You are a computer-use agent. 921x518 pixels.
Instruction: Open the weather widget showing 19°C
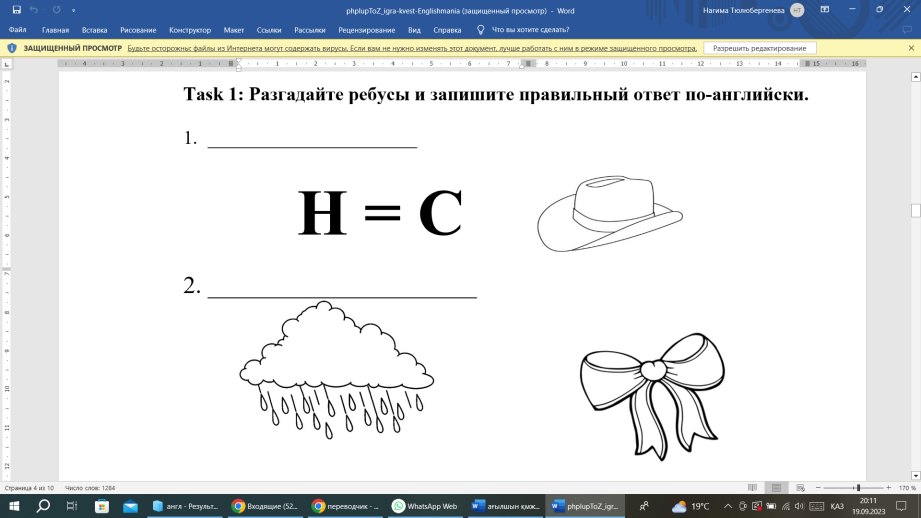(691, 506)
